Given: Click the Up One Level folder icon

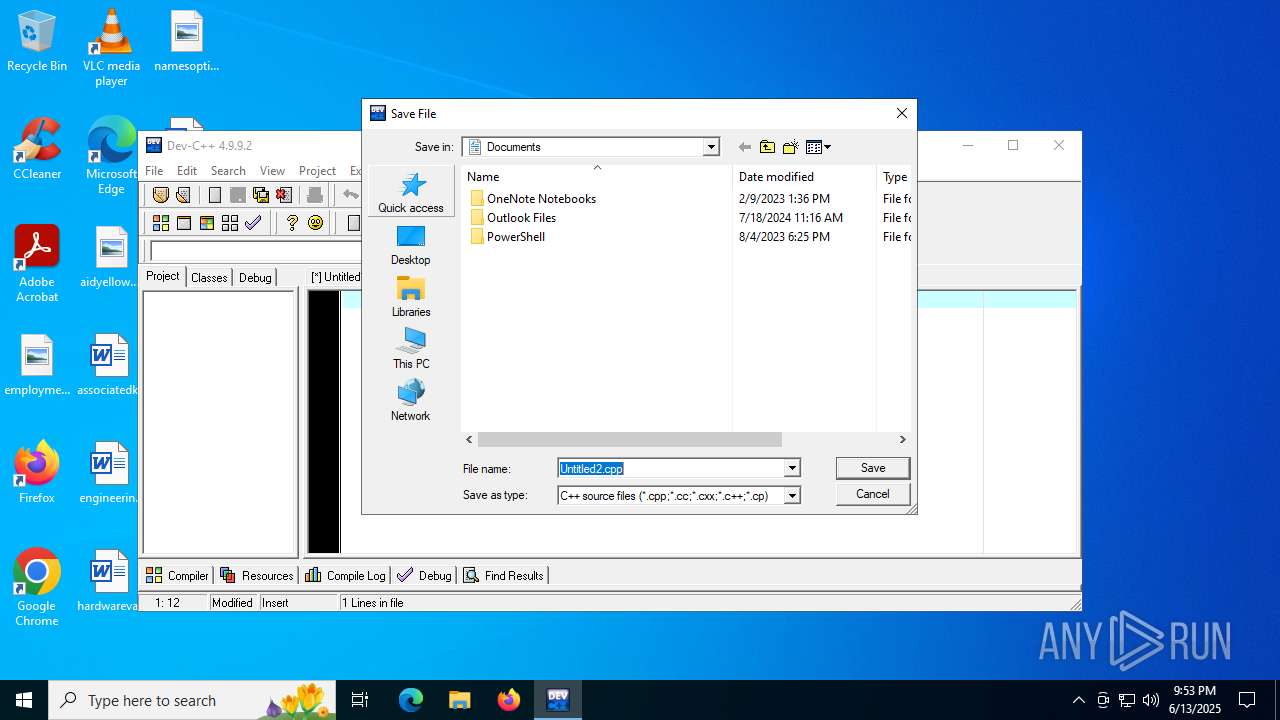Looking at the screenshot, I should point(767,147).
